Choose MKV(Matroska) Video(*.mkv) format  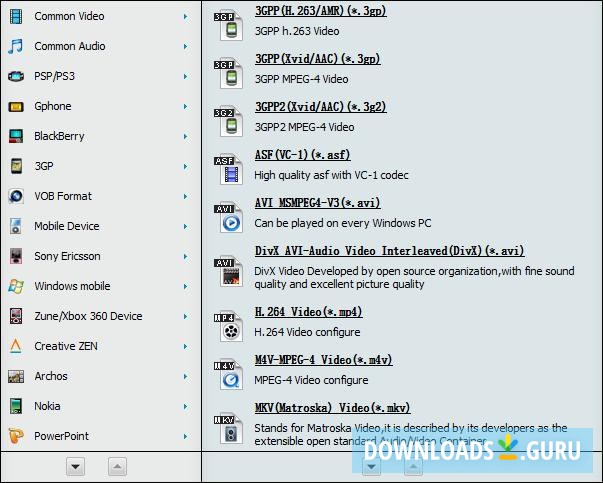click(x=333, y=408)
